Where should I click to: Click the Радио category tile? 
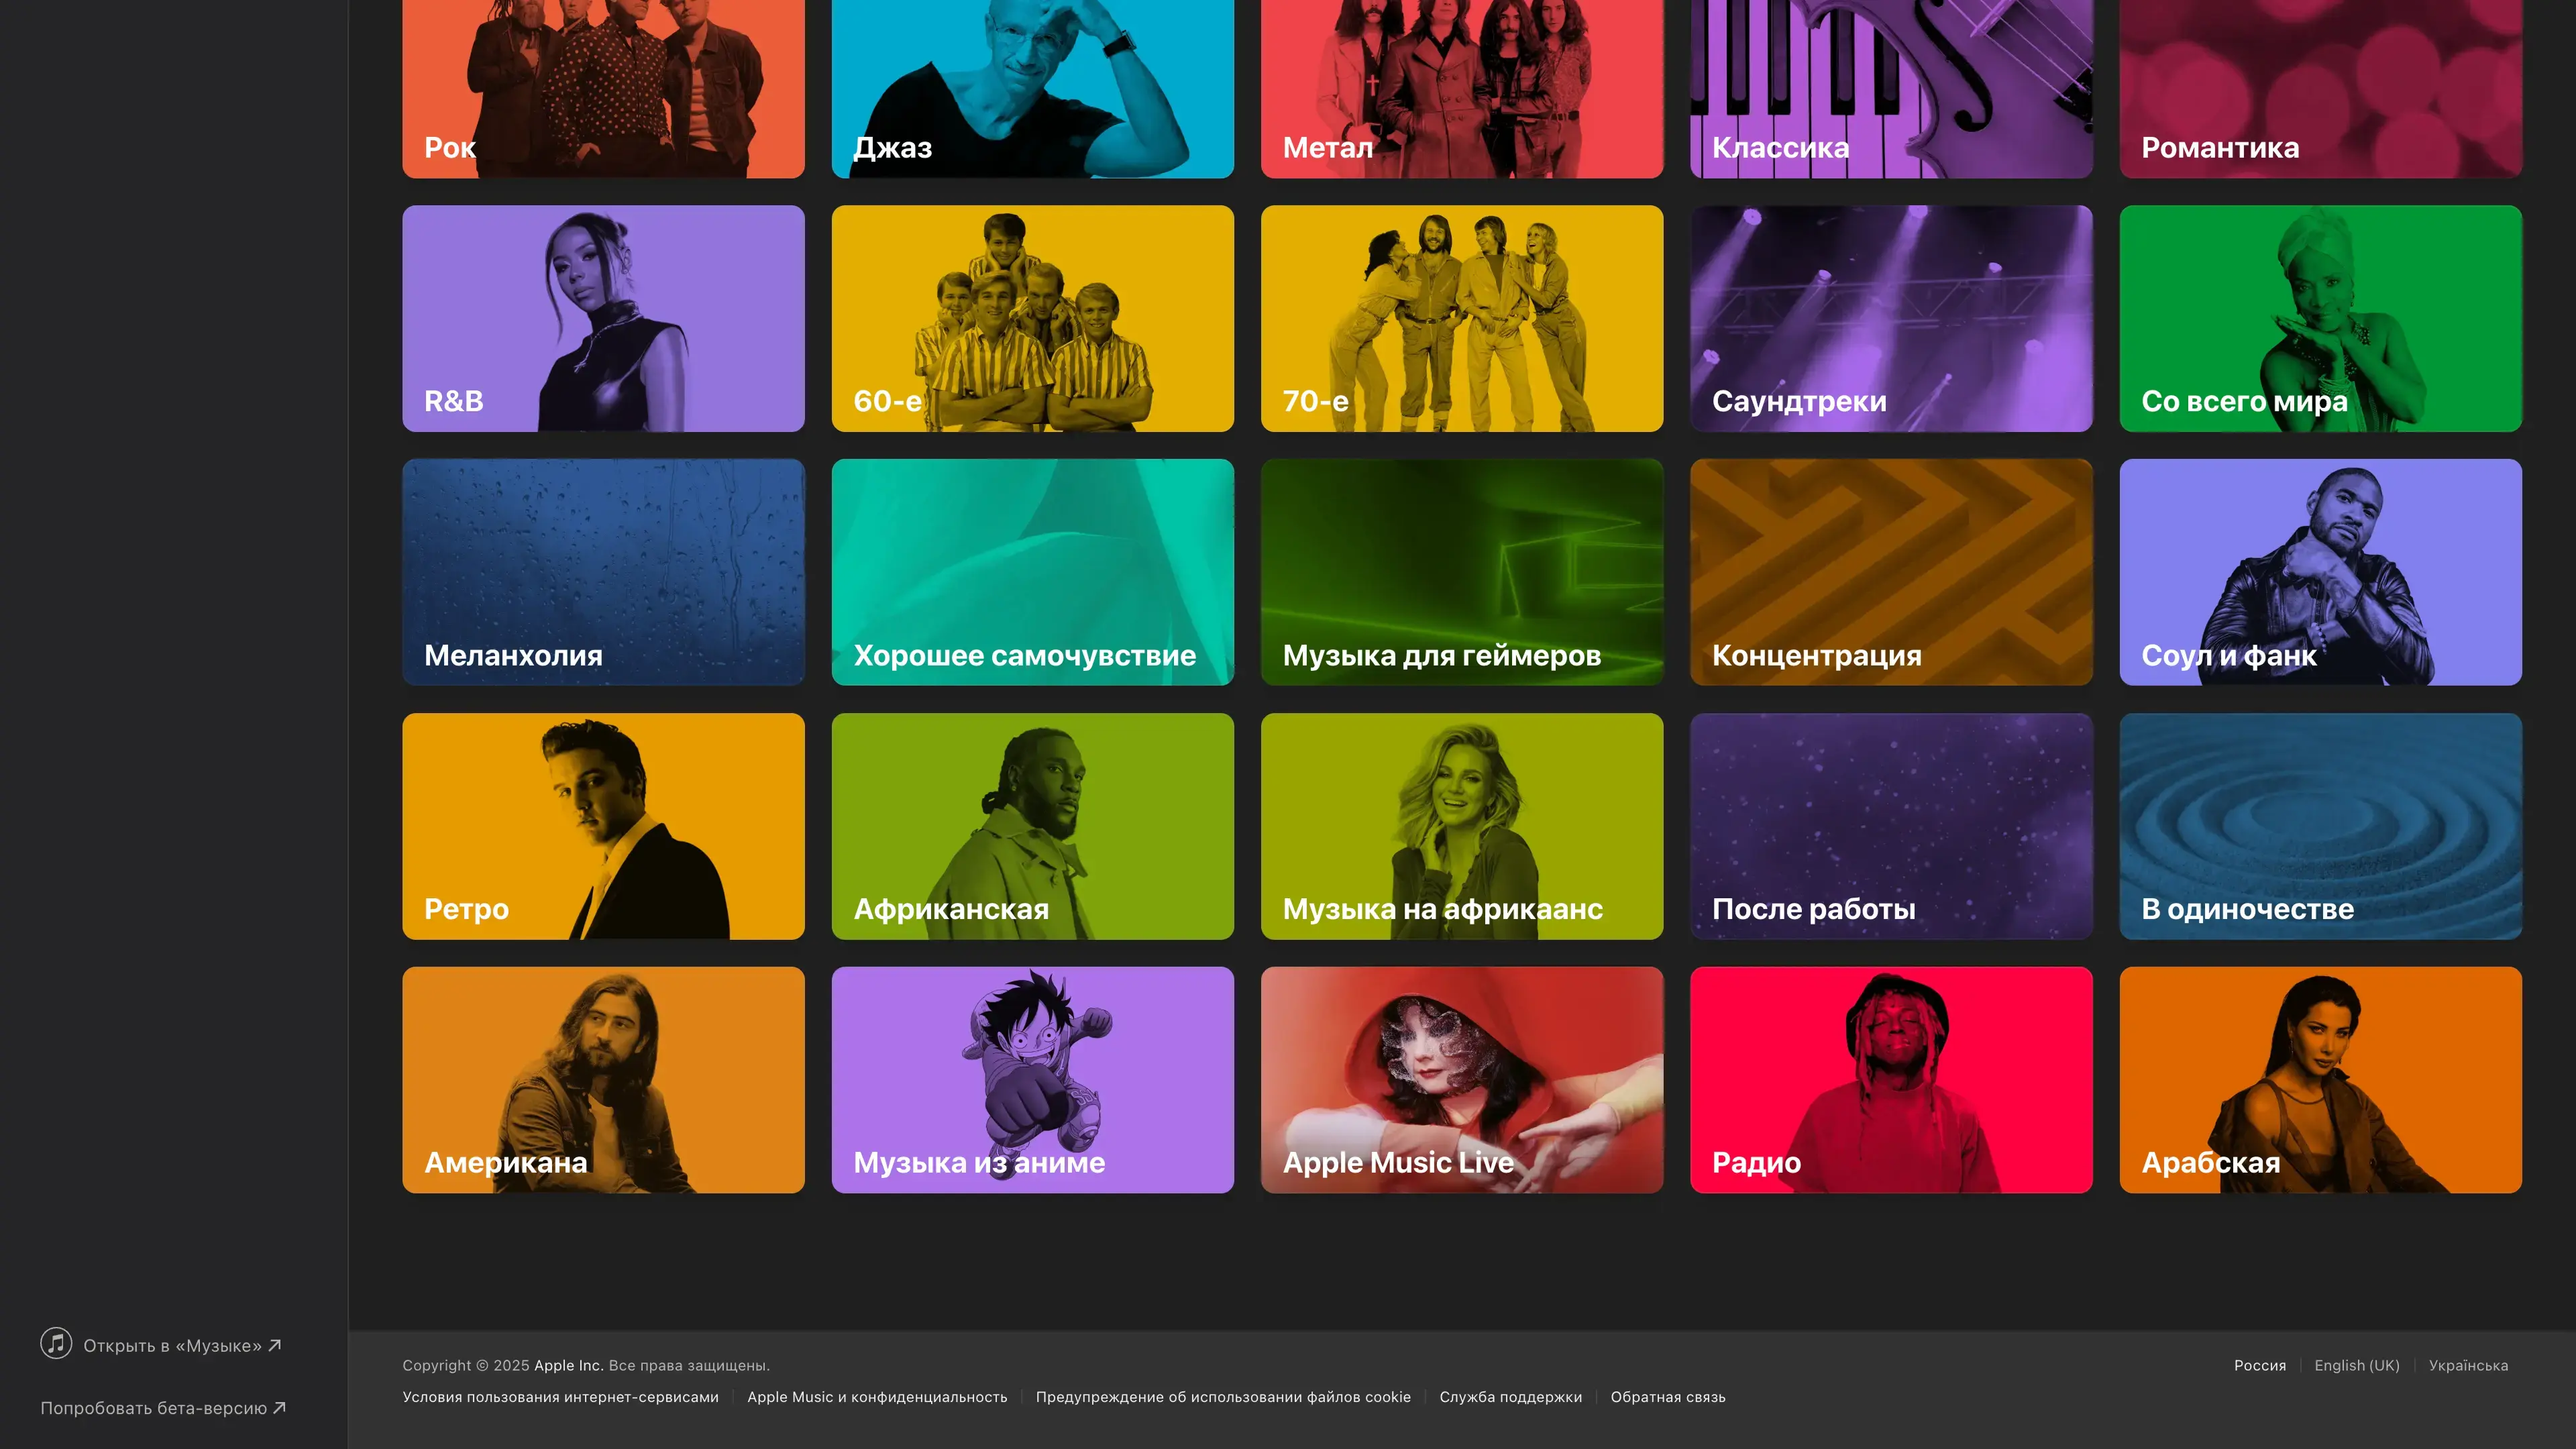(x=1890, y=1079)
